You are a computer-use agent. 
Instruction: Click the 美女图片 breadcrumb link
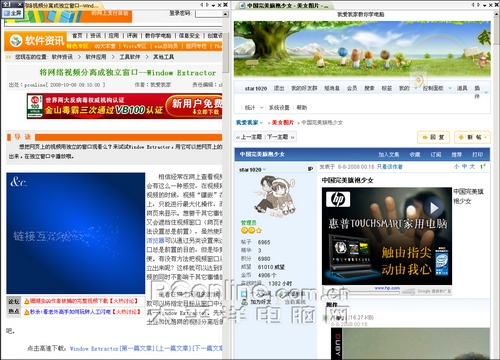(283, 123)
